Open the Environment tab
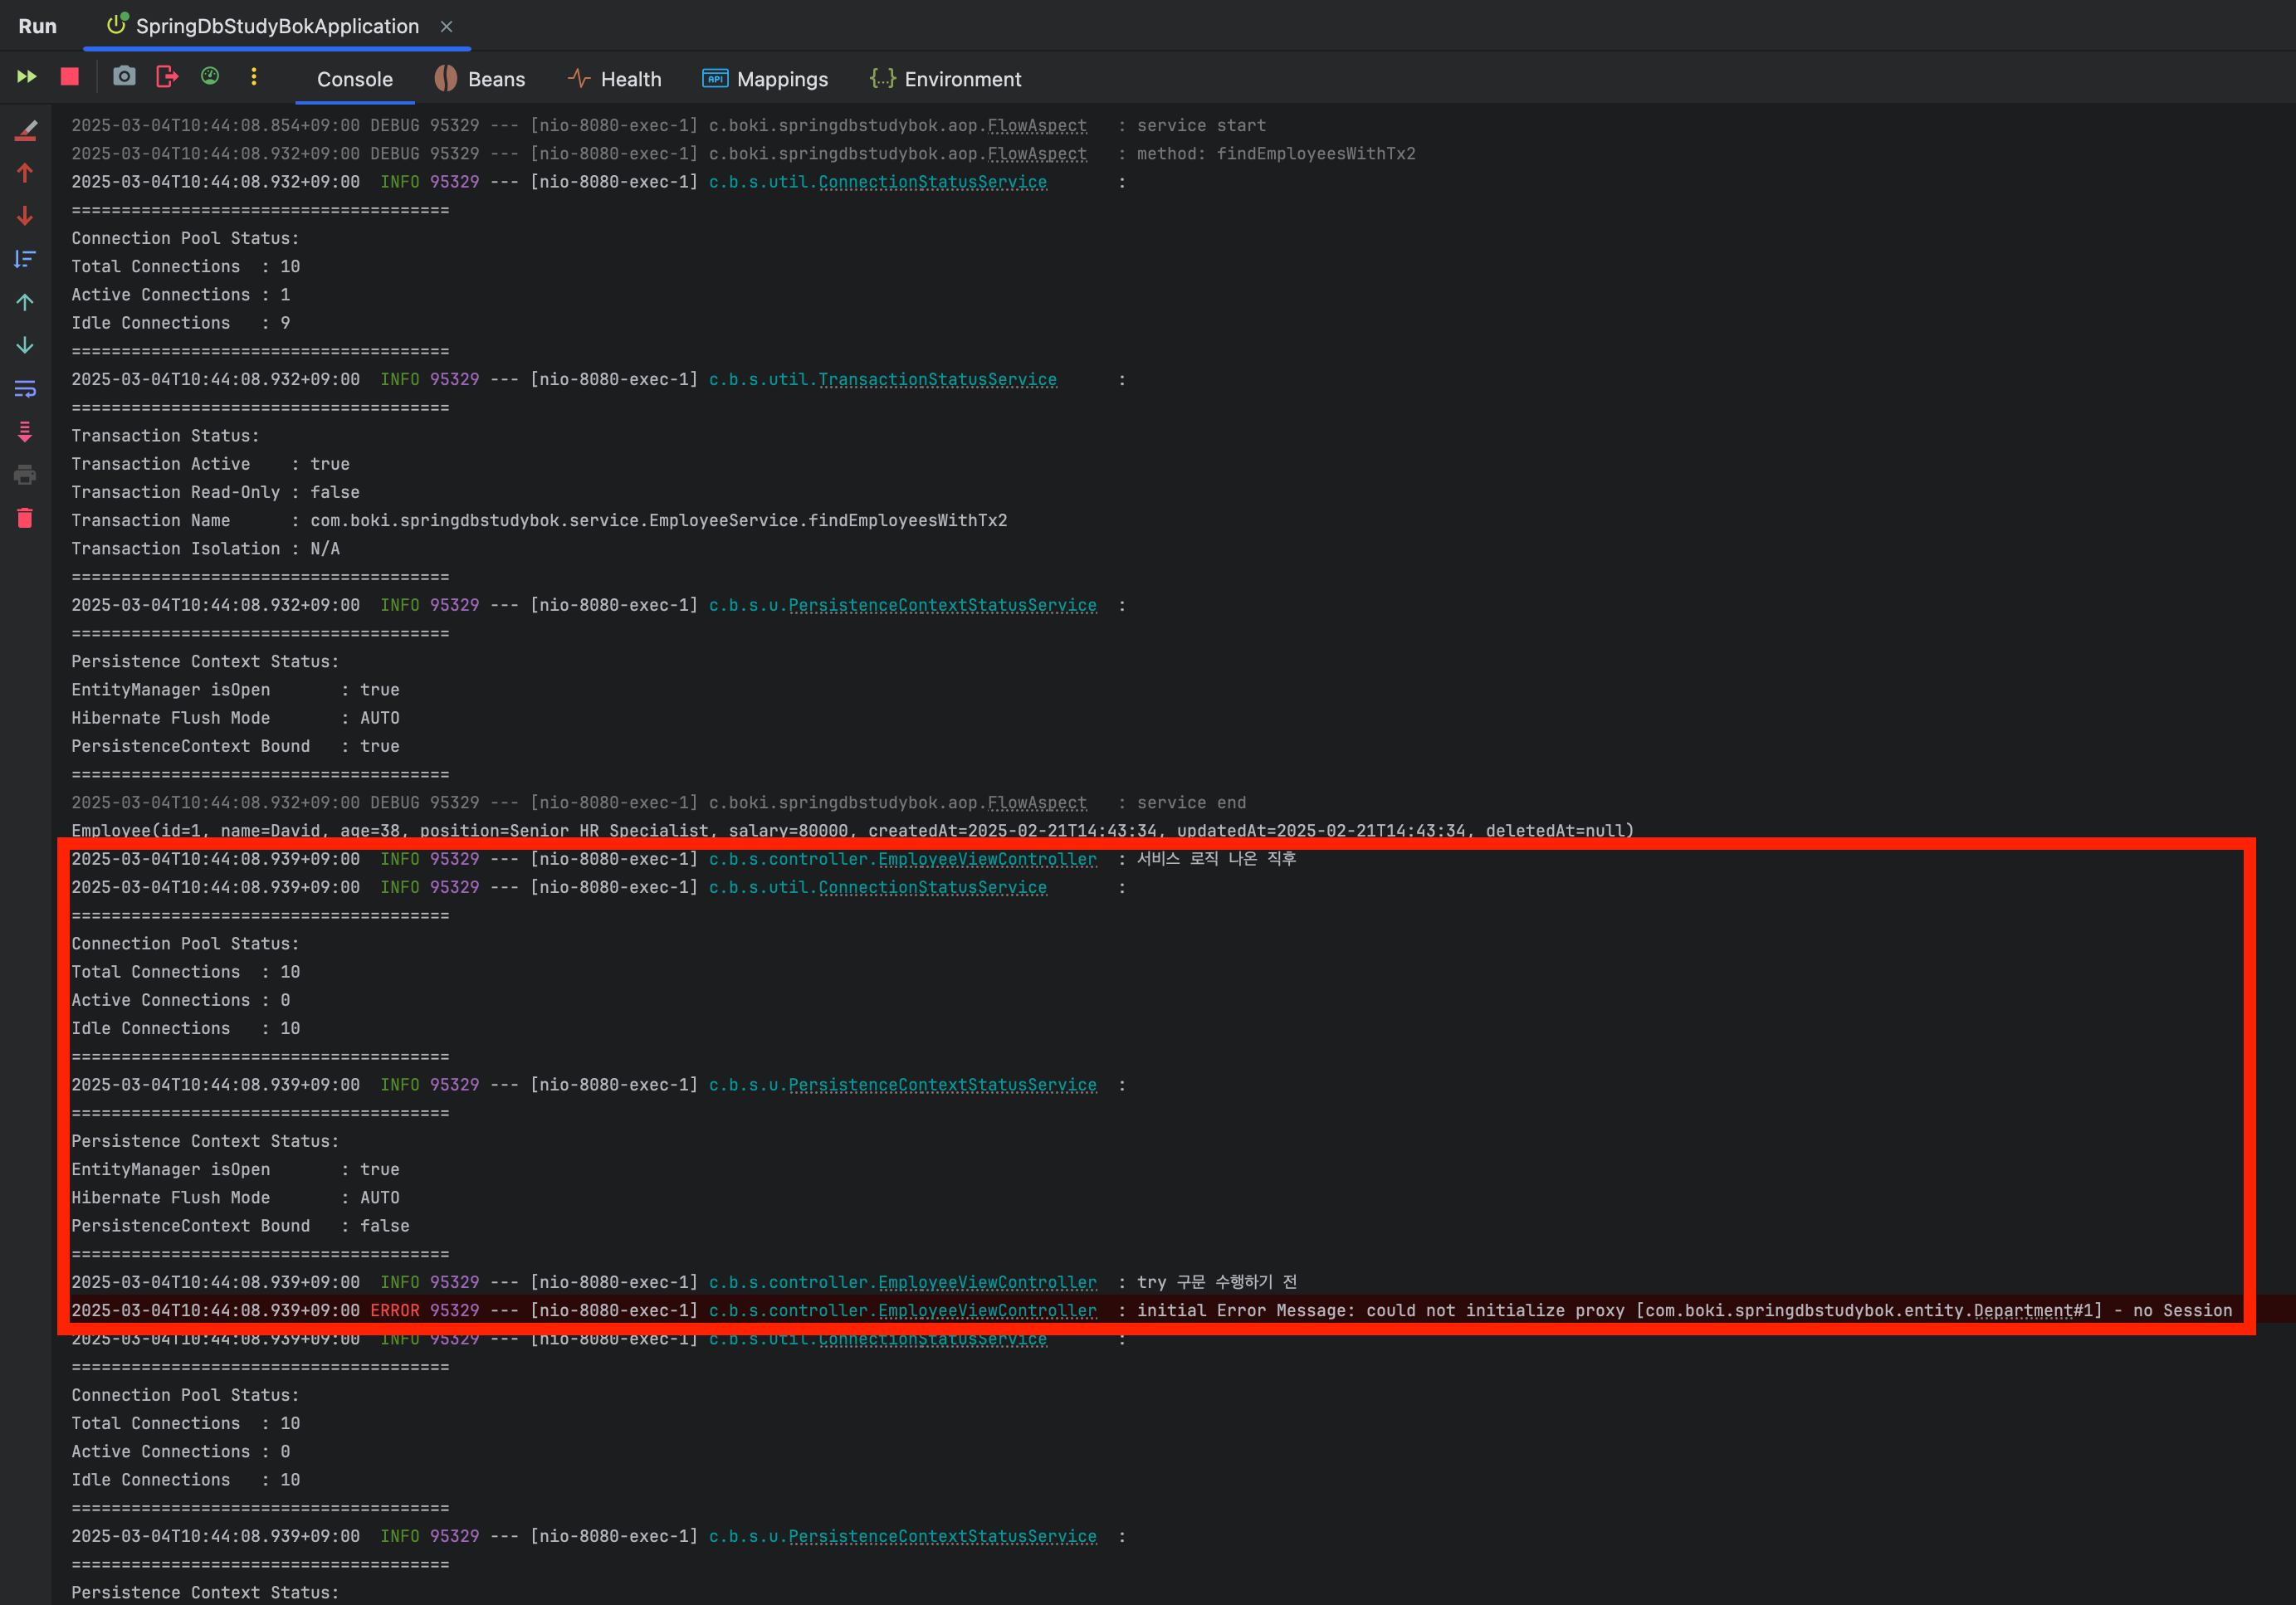This screenshot has width=2296, height=1605. coord(945,79)
